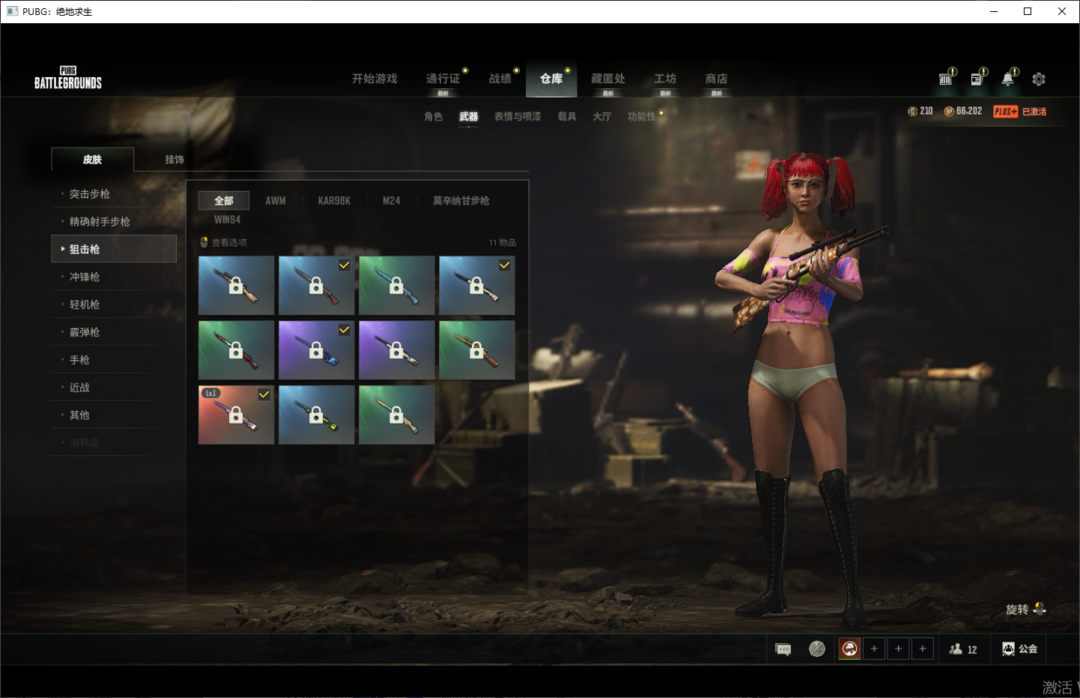Show 全部 sniper rifle skins

[224, 201]
